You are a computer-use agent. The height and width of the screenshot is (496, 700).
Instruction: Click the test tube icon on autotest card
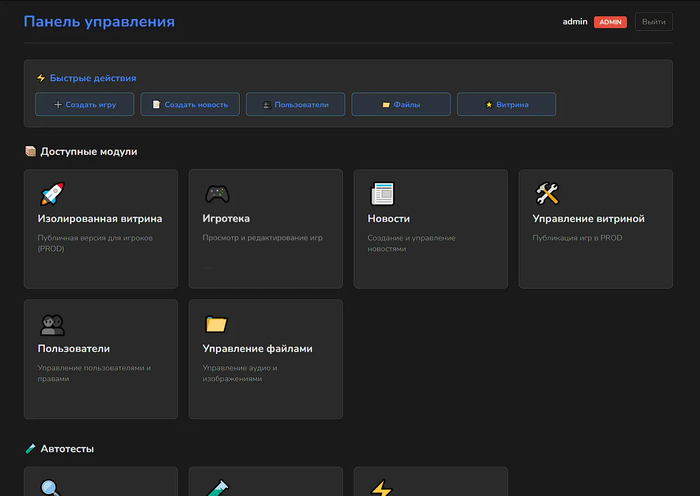point(217,487)
